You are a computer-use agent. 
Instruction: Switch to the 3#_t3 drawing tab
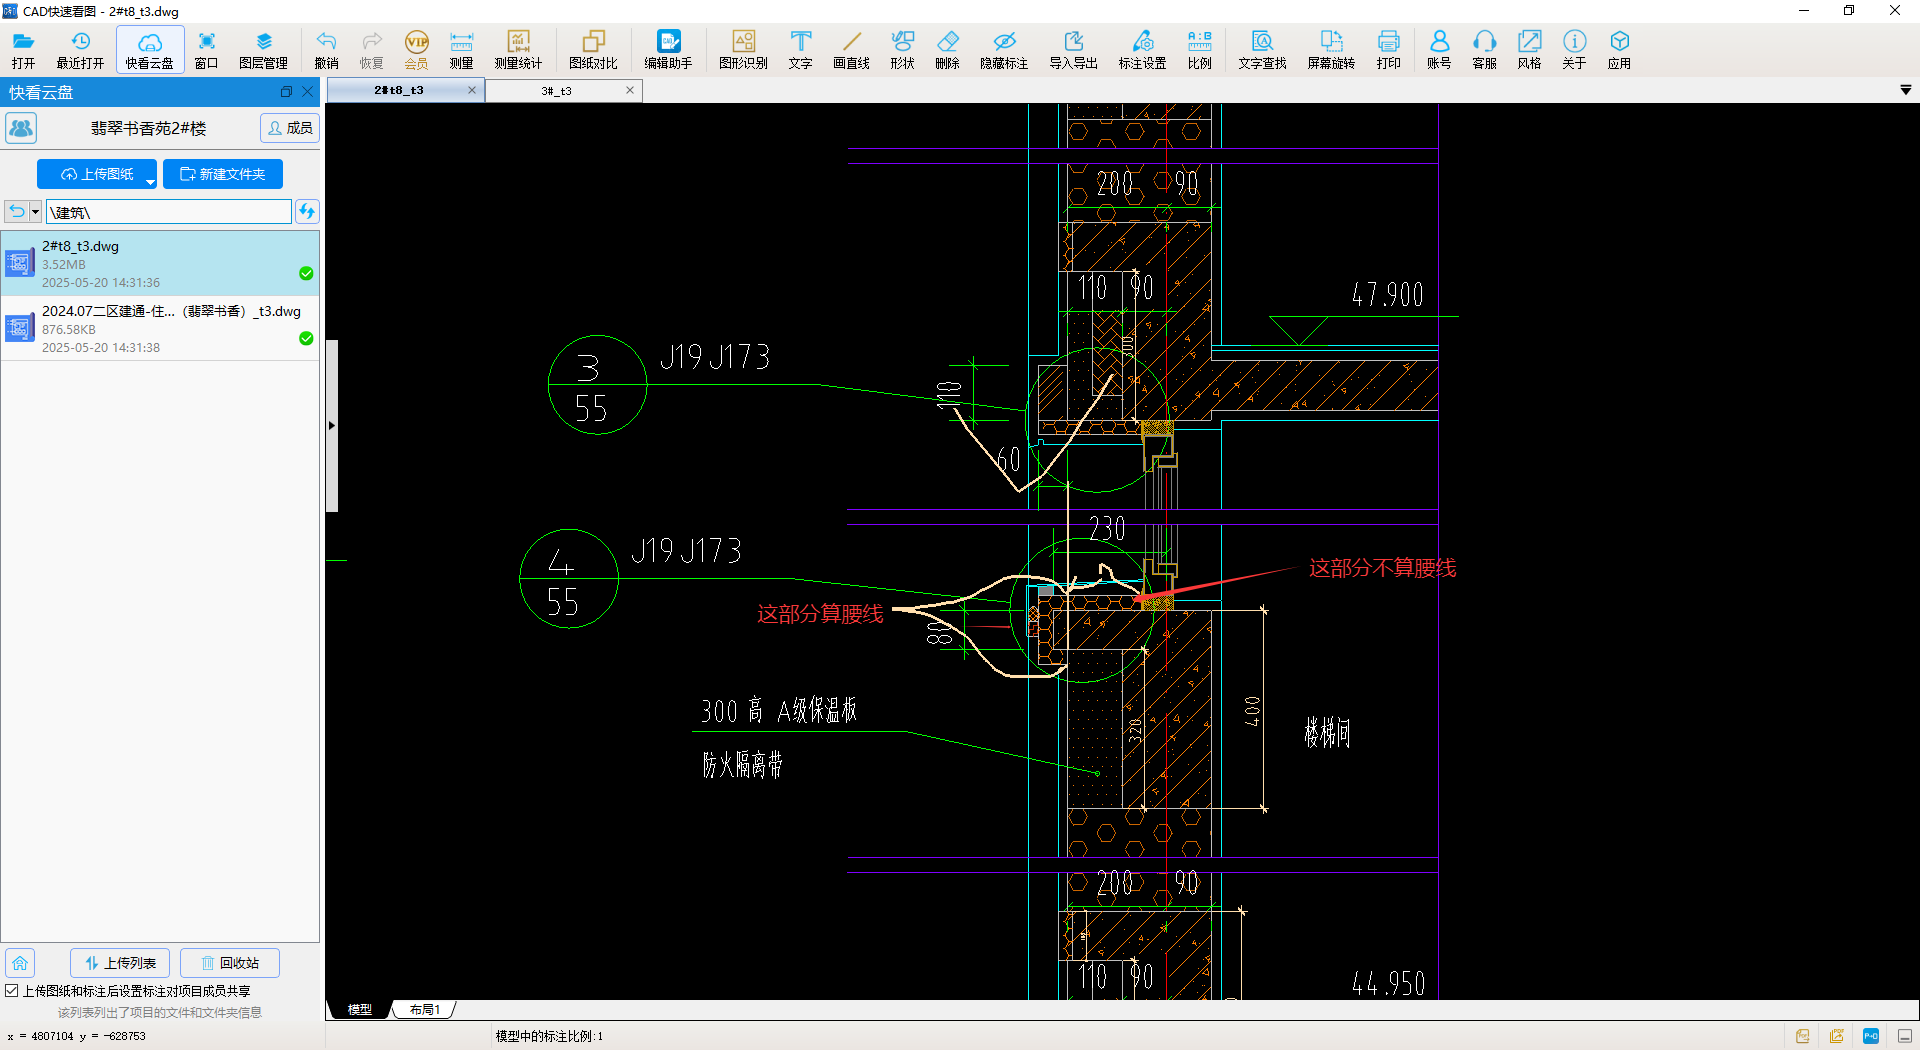tap(557, 91)
